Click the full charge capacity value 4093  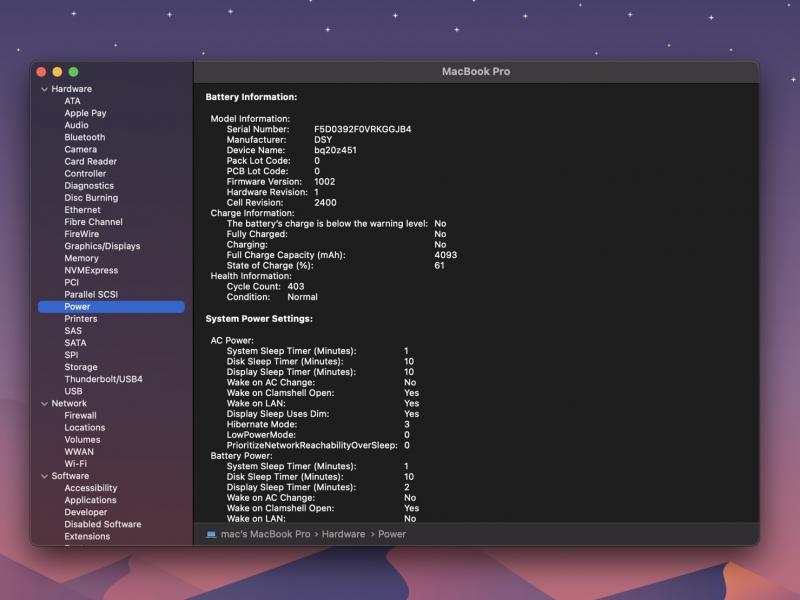point(446,255)
